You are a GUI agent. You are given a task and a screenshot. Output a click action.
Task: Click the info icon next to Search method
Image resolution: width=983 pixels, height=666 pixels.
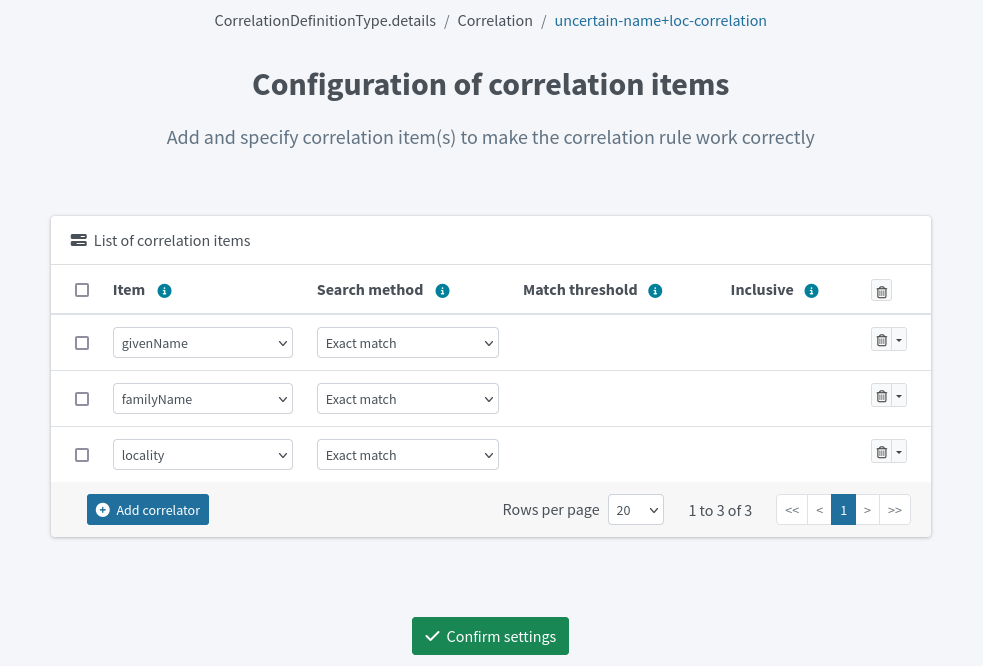pyautogui.click(x=442, y=290)
